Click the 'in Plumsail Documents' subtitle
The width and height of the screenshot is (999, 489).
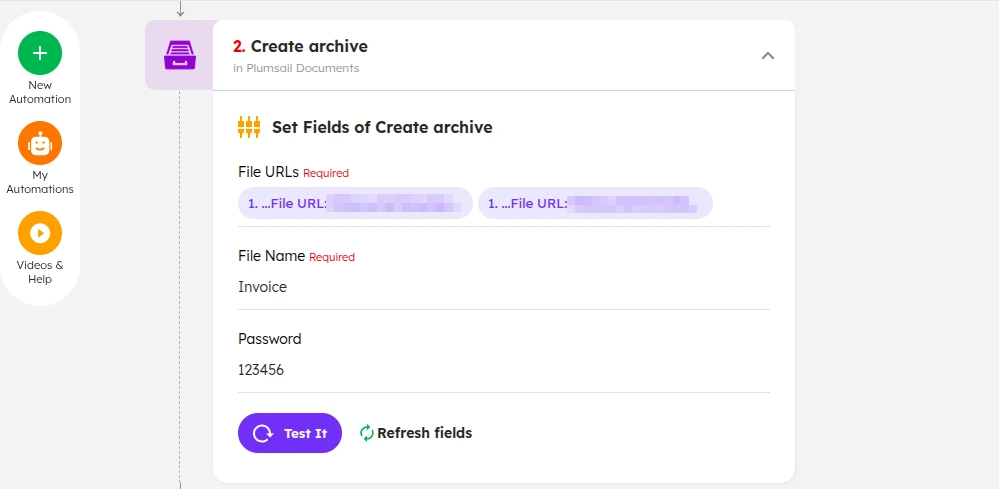[296, 68]
